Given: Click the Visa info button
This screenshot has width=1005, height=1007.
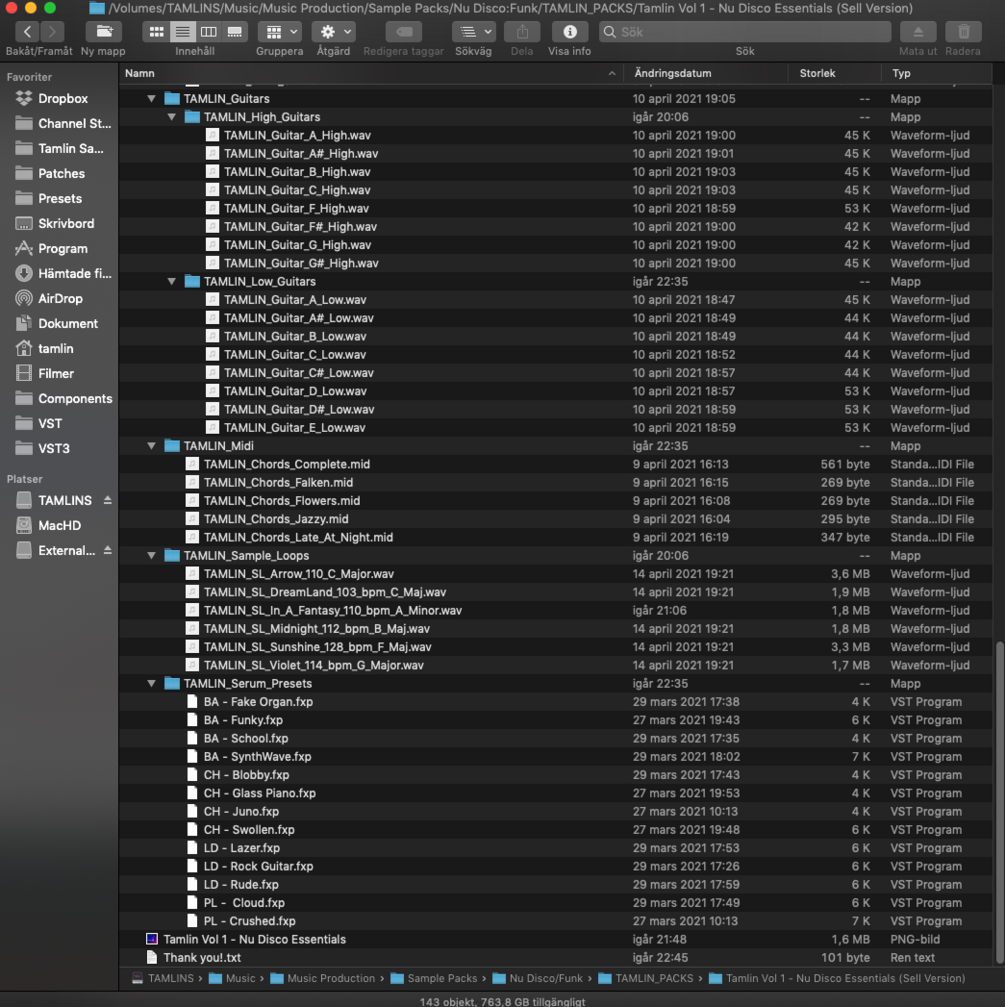Looking at the screenshot, I should click(570, 31).
